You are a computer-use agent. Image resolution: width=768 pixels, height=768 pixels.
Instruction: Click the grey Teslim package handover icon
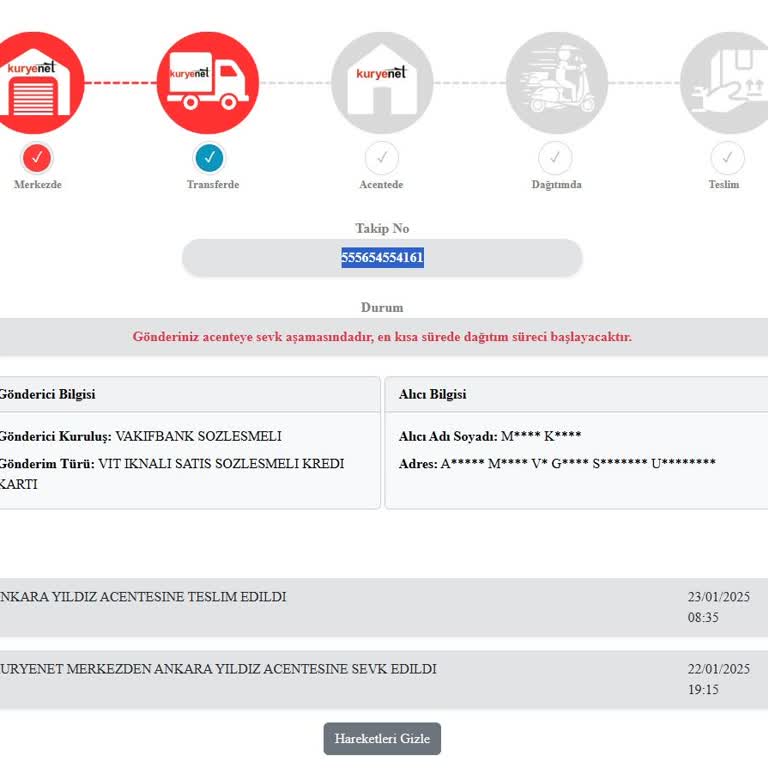tap(725, 83)
